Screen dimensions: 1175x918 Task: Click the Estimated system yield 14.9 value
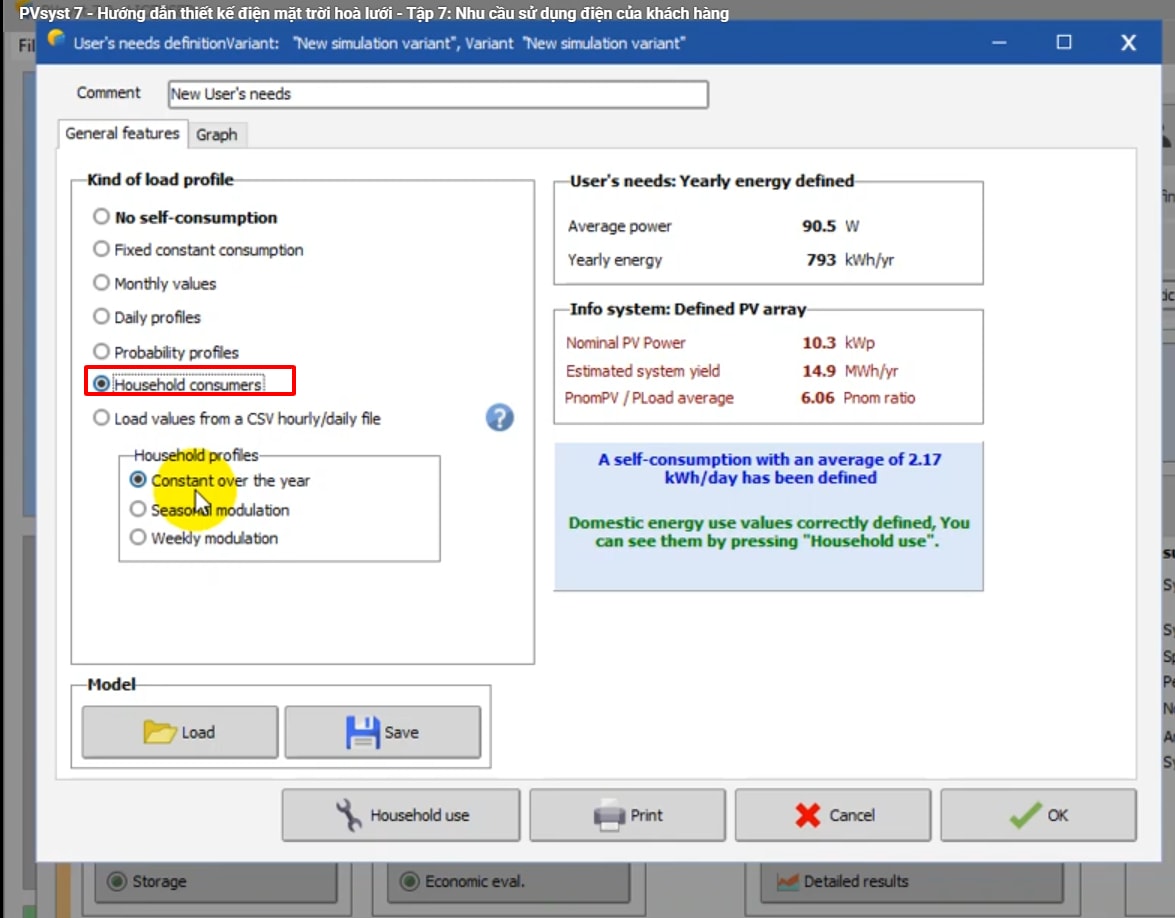point(818,370)
